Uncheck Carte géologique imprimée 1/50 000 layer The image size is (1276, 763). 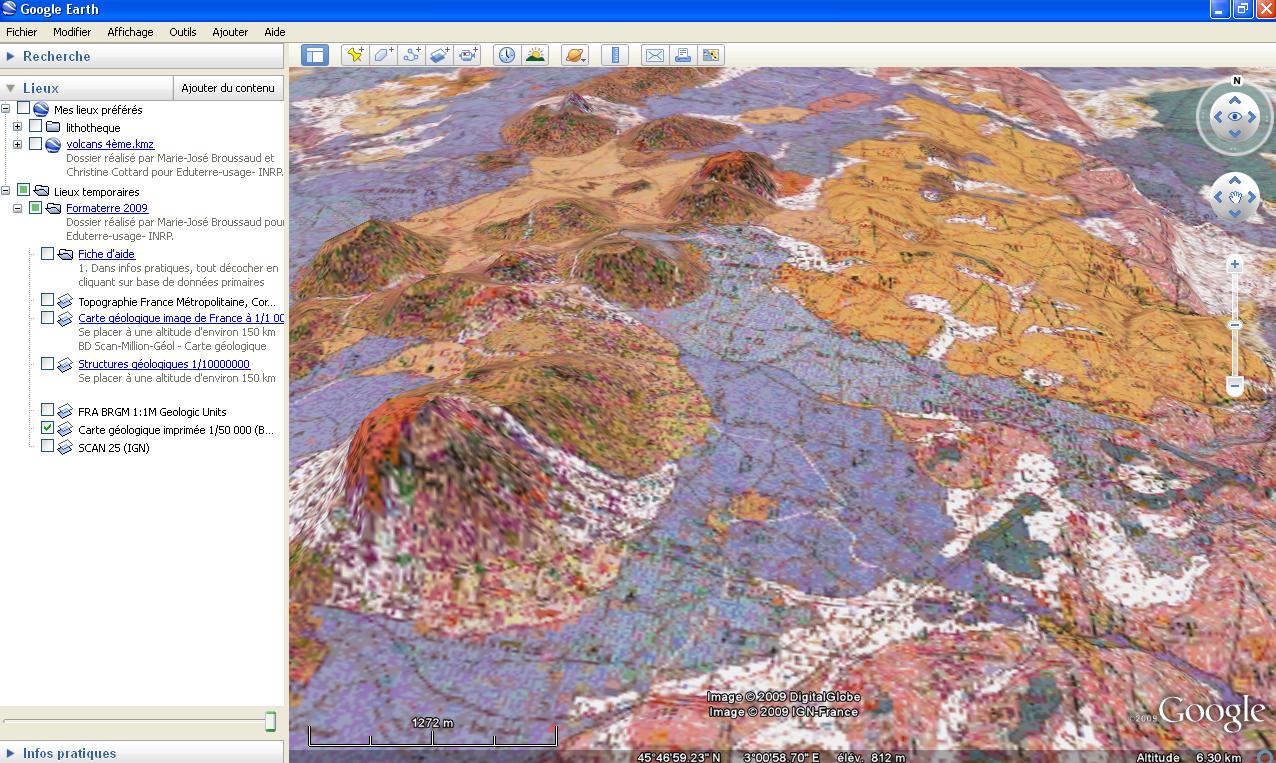tap(47, 428)
